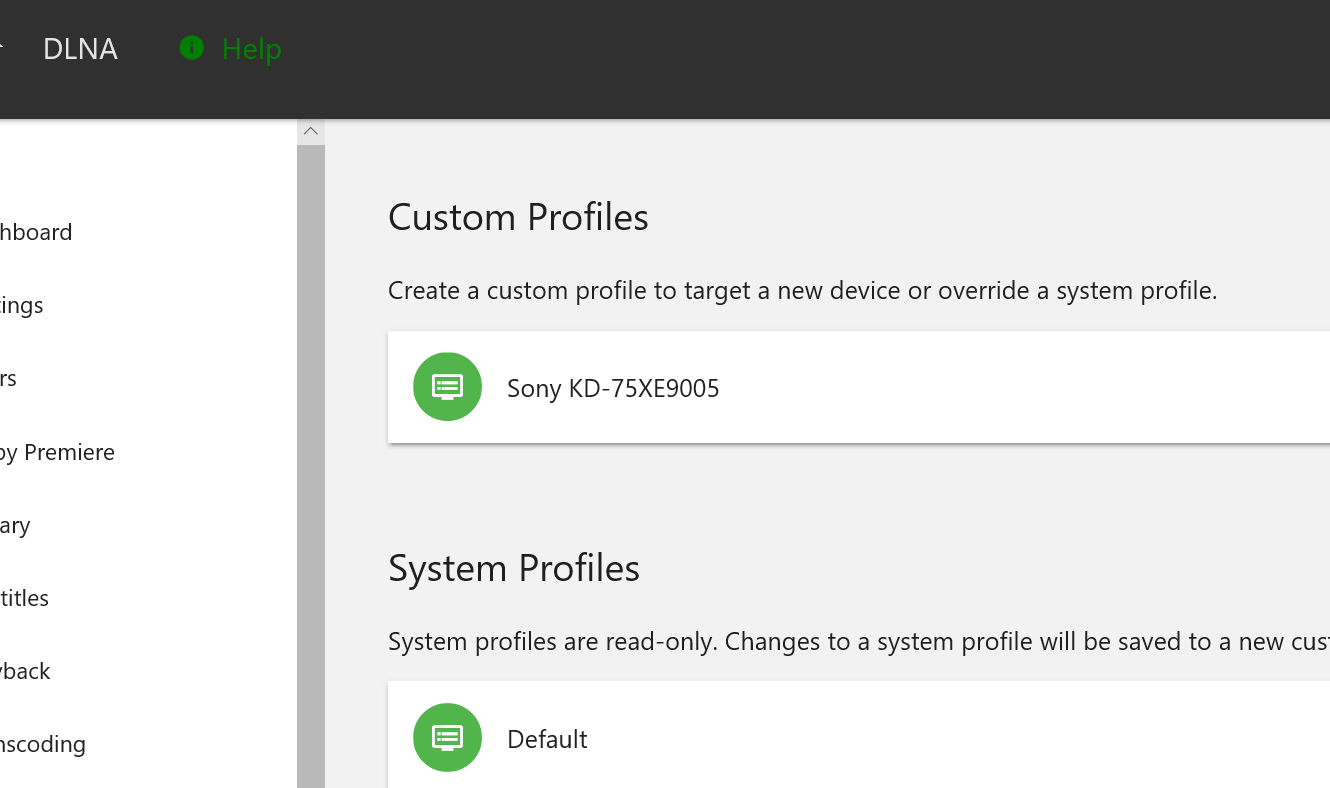The width and height of the screenshot is (1330, 788).
Task: Navigate to Users in the sidebar
Action: coord(9,378)
